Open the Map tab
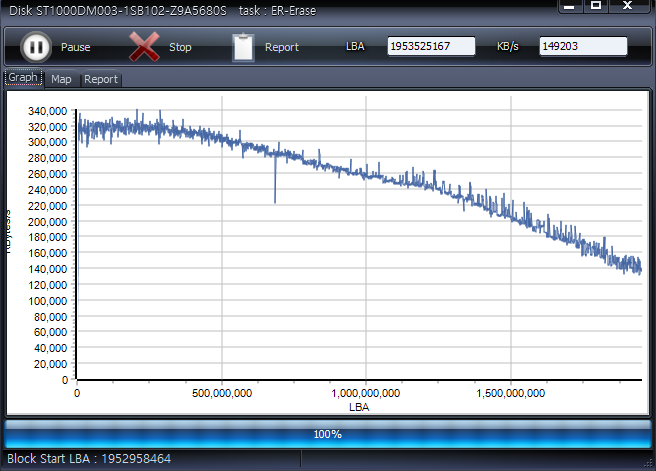The width and height of the screenshot is (656, 471). pos(61,79)
